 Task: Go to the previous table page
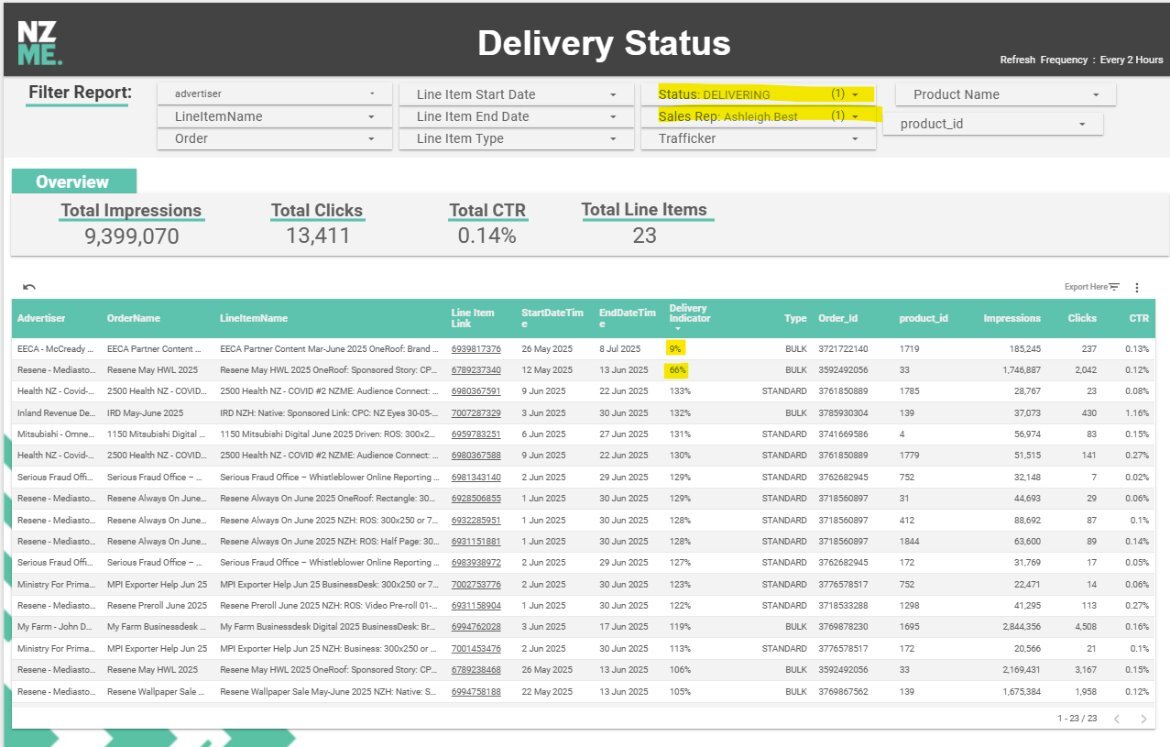(1118, 718)
